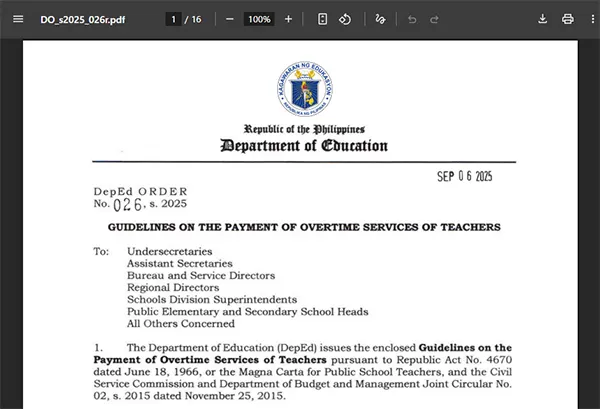Image resolution: width=600 pixels, height=409 pixels.
Task: Click 'Schools Division Superintendents' line
Action: click(212, 300)
